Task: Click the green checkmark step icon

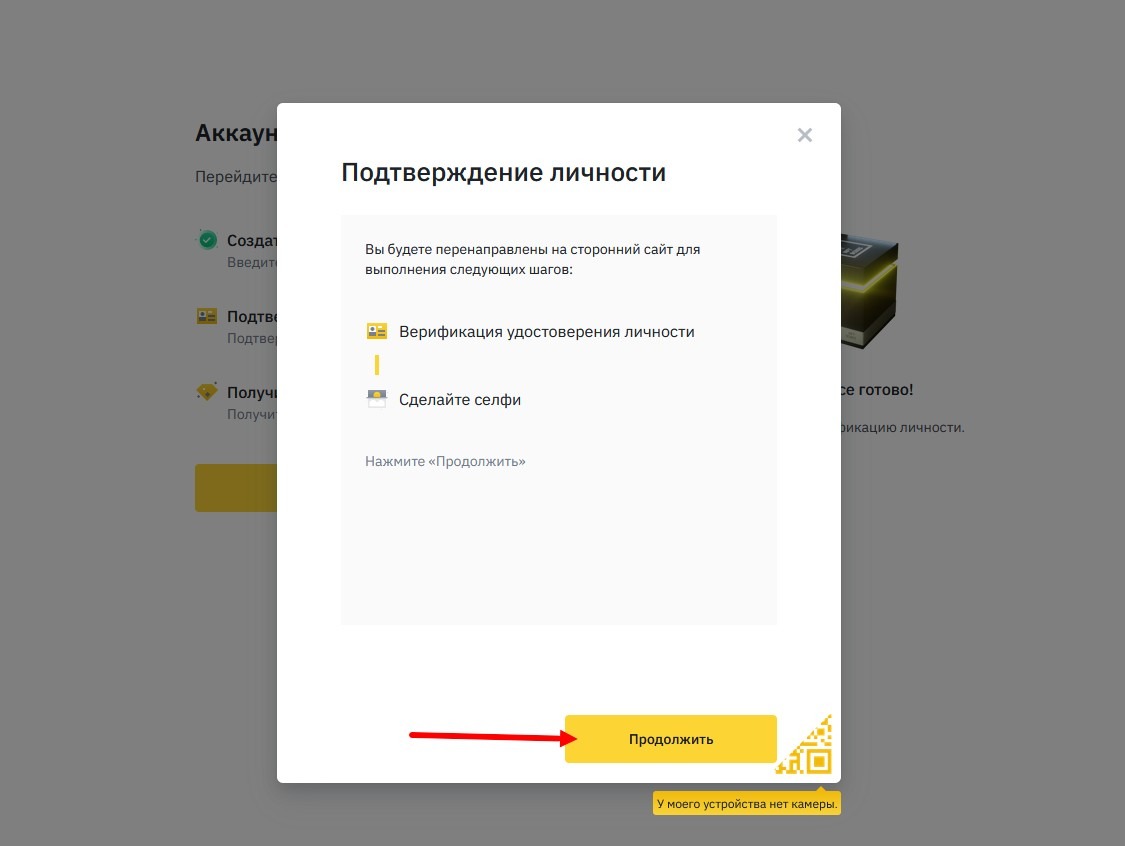Action: point(207,240)
